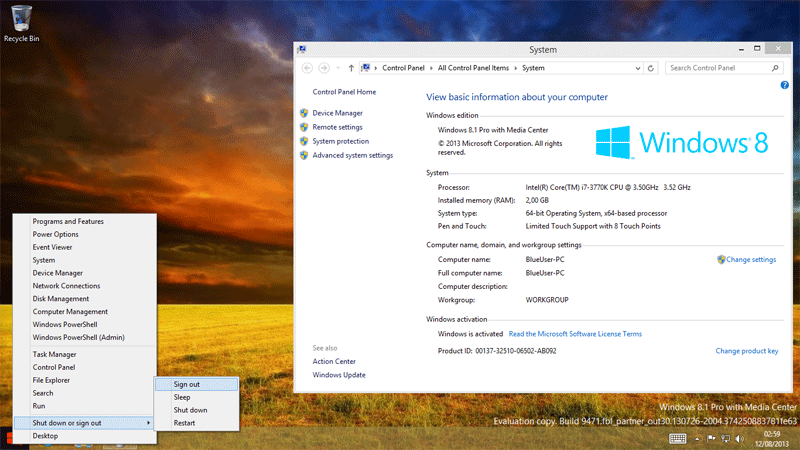Screen dimensions: 800x450
Task: Select the Product ID value text
Action: click(x=516, y=351)
